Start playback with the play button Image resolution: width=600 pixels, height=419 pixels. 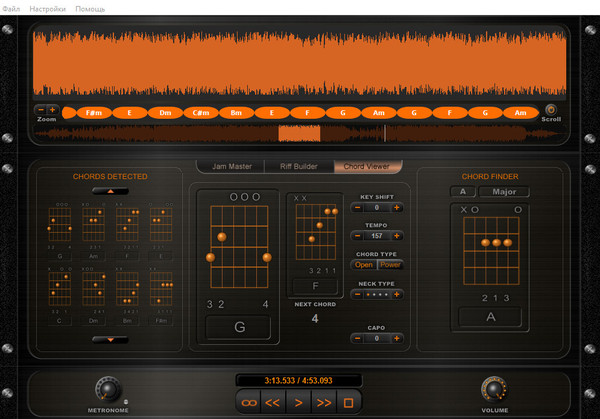click(x=299, y=401)
